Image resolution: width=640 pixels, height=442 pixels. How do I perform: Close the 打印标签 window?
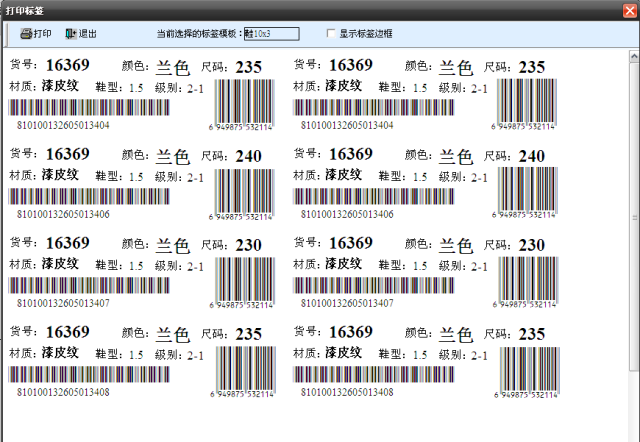click(628, 9)
